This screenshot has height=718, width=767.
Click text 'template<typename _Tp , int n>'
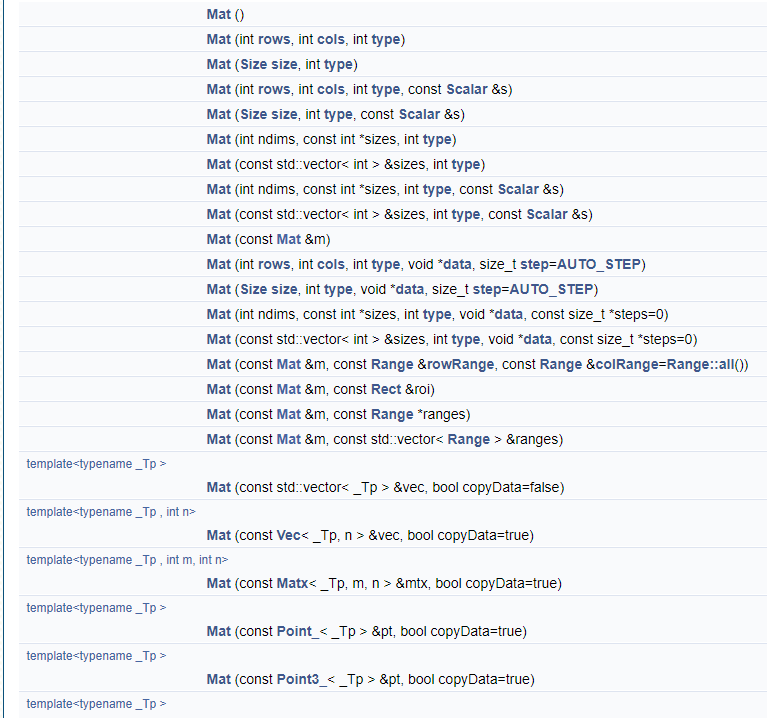(x=111, y=512)
